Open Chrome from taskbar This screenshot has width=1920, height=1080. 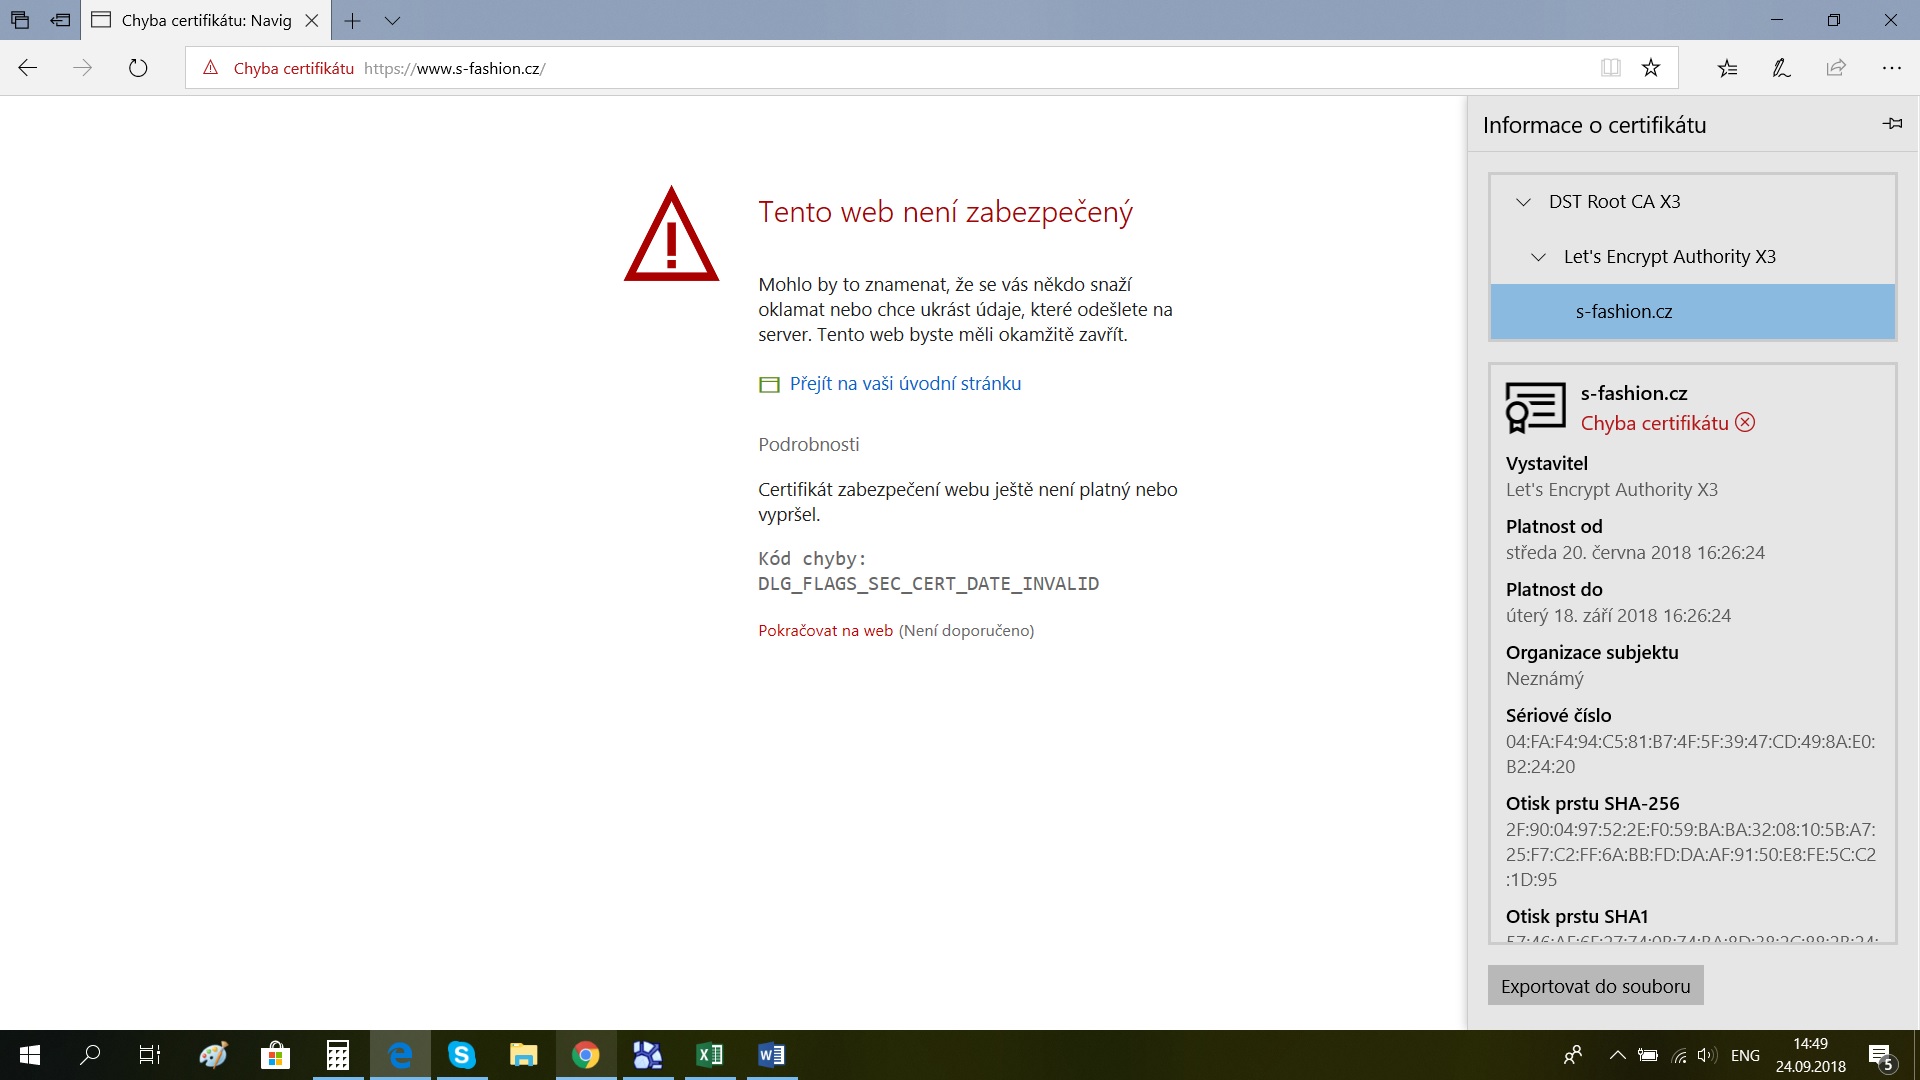pos(586,1055)
